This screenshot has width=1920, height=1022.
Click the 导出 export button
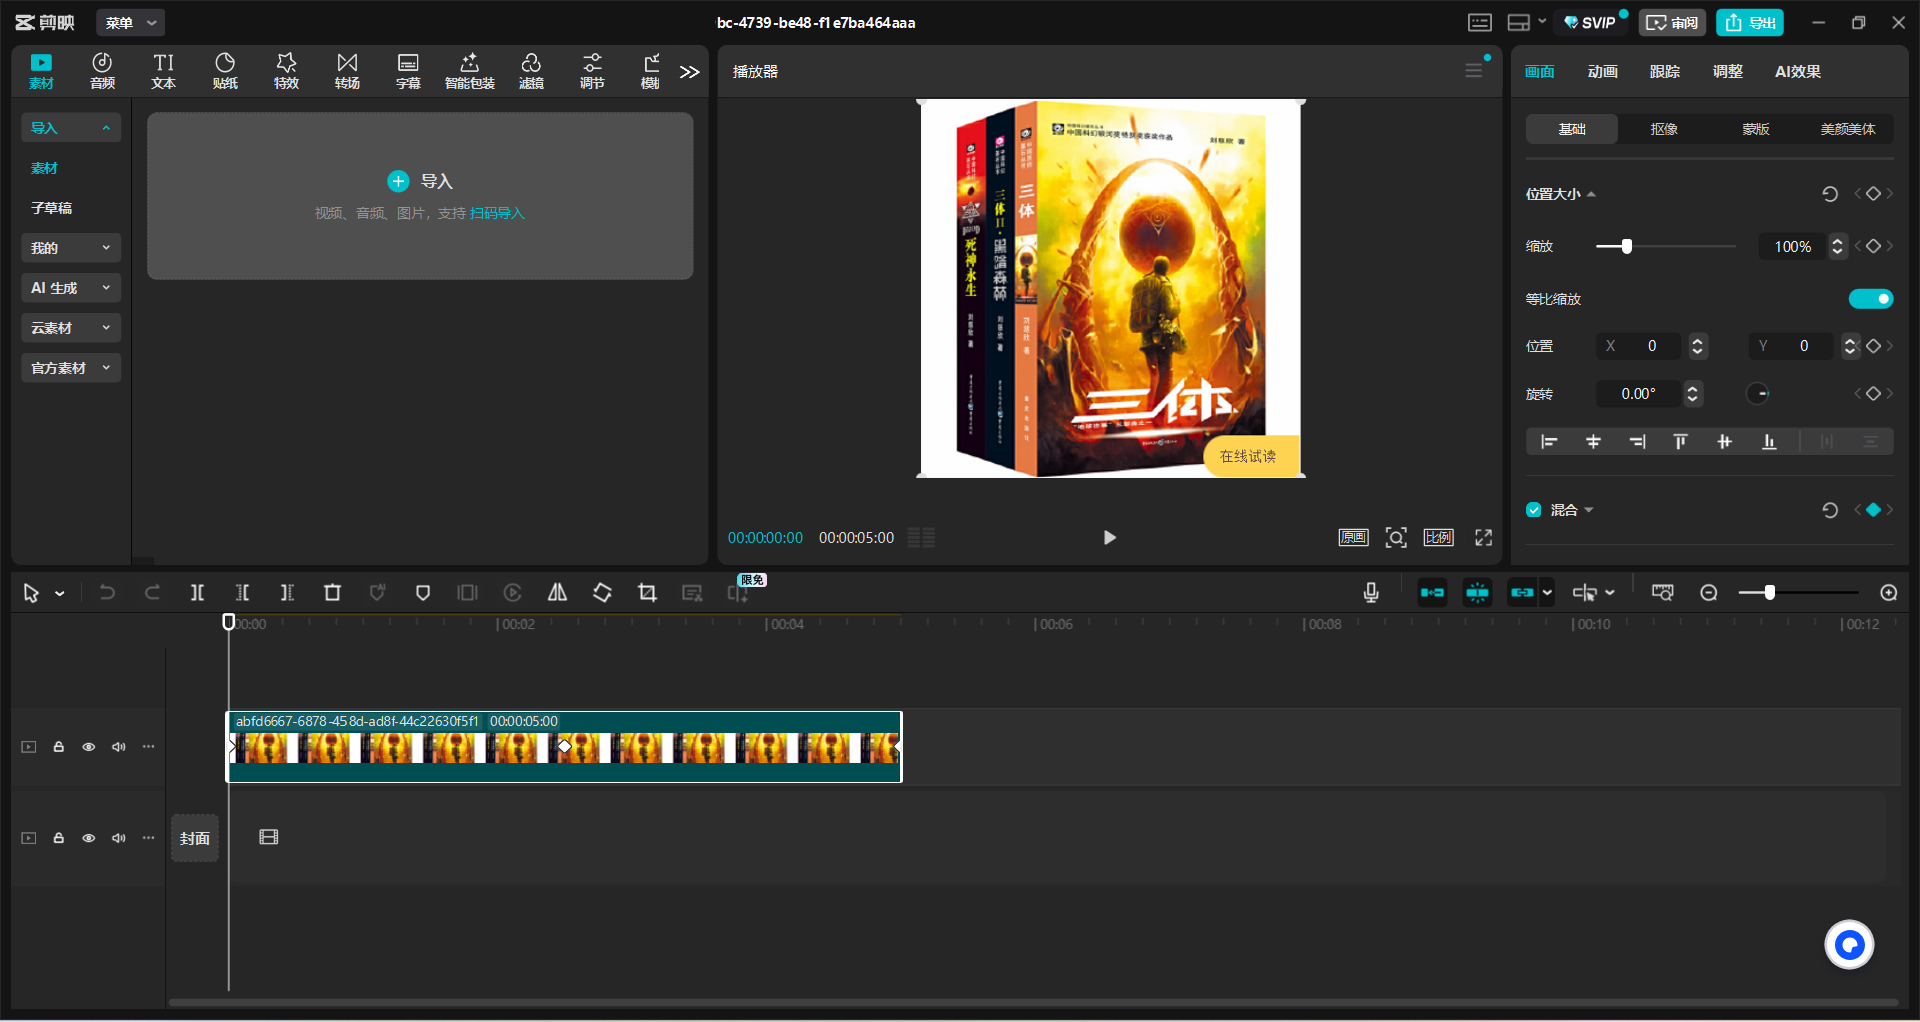[1750, 22]
